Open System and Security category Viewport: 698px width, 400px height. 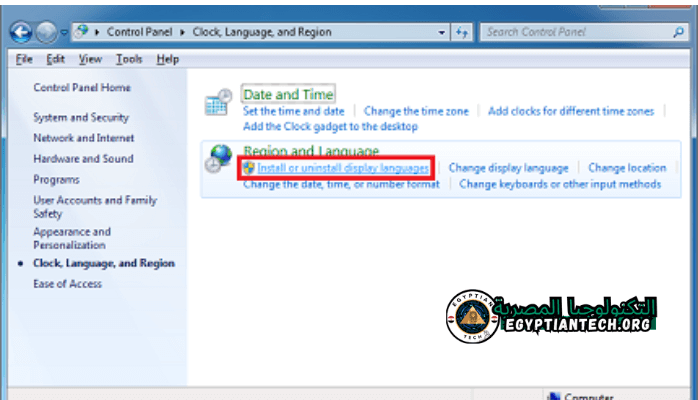(x=81, y=117)
